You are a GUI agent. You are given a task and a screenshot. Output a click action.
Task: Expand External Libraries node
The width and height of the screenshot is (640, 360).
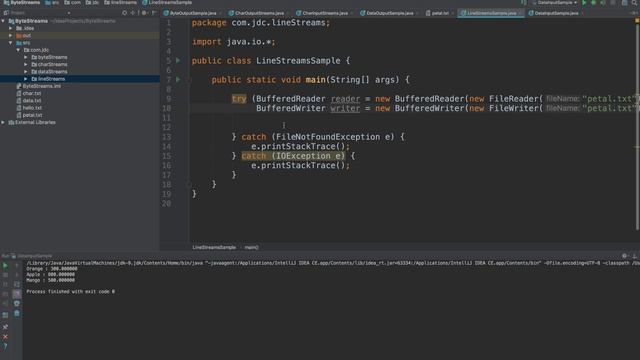(x=3, y=122)
